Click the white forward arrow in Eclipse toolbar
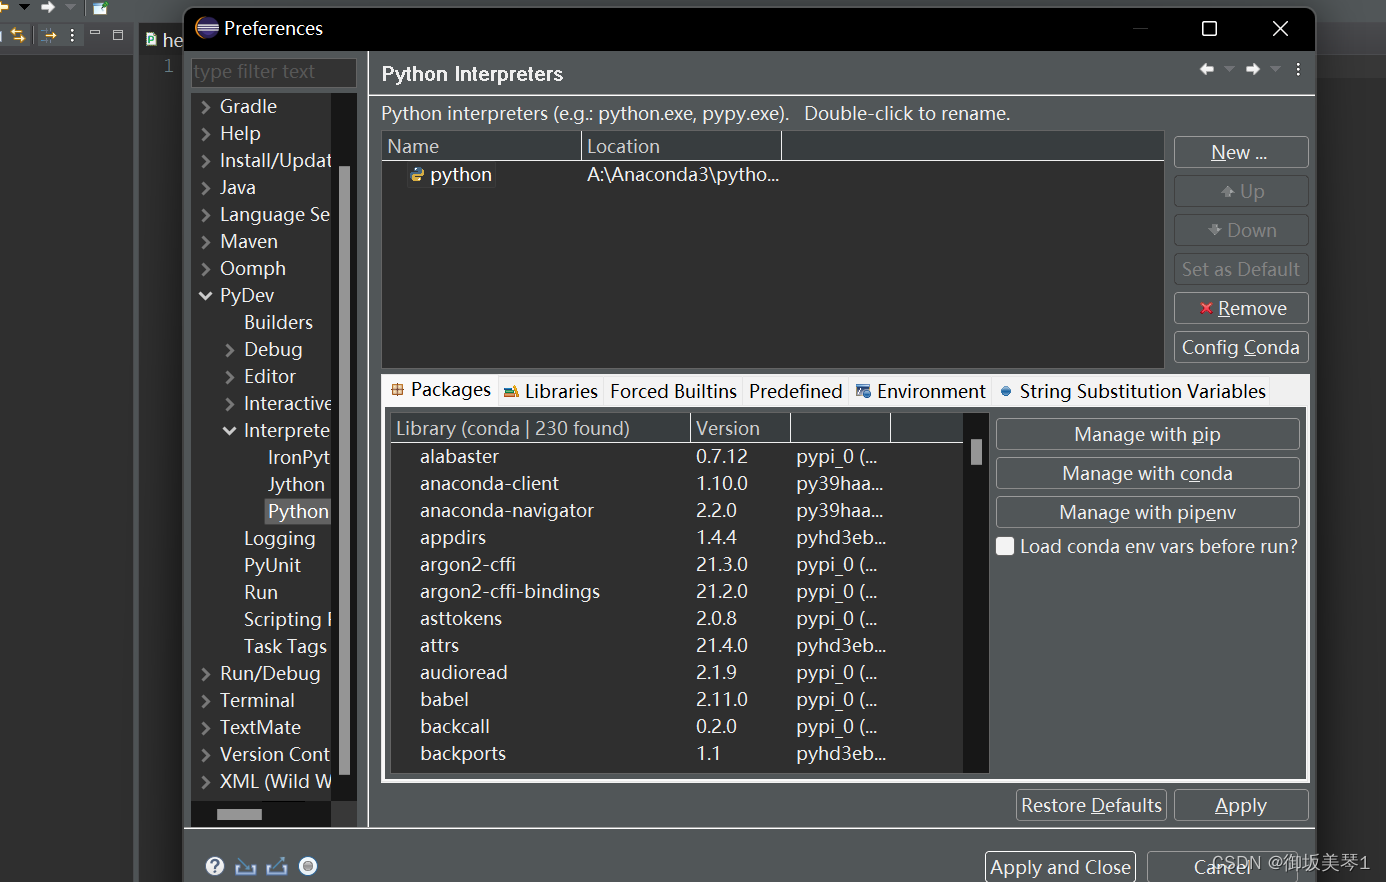1386x882 pixels. [47, 6]
